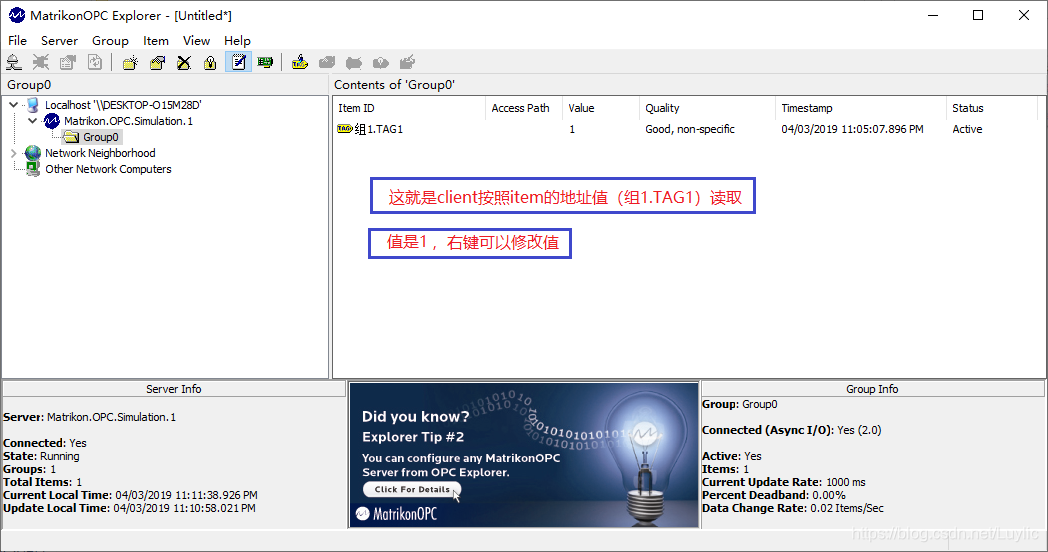Viewport: 1048px width, 552px height.
Task: Click 'Current Update Rate: 1000 ms' text
Action: 783,482
